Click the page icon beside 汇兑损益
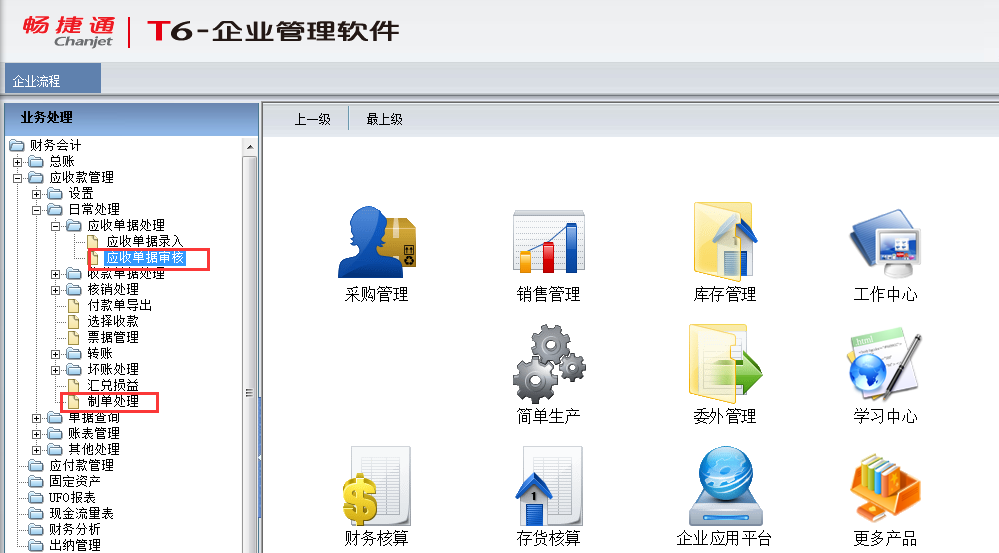This screenshot has width=999, height=553. [x=74, y=385]
